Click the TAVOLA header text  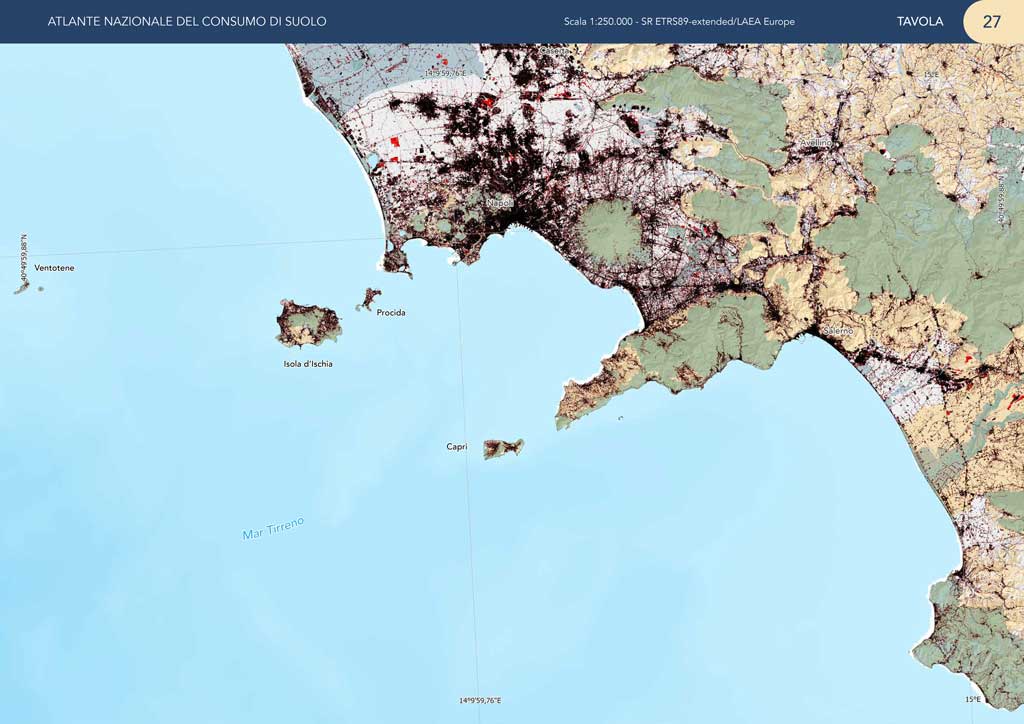click(x=919, y=21)
